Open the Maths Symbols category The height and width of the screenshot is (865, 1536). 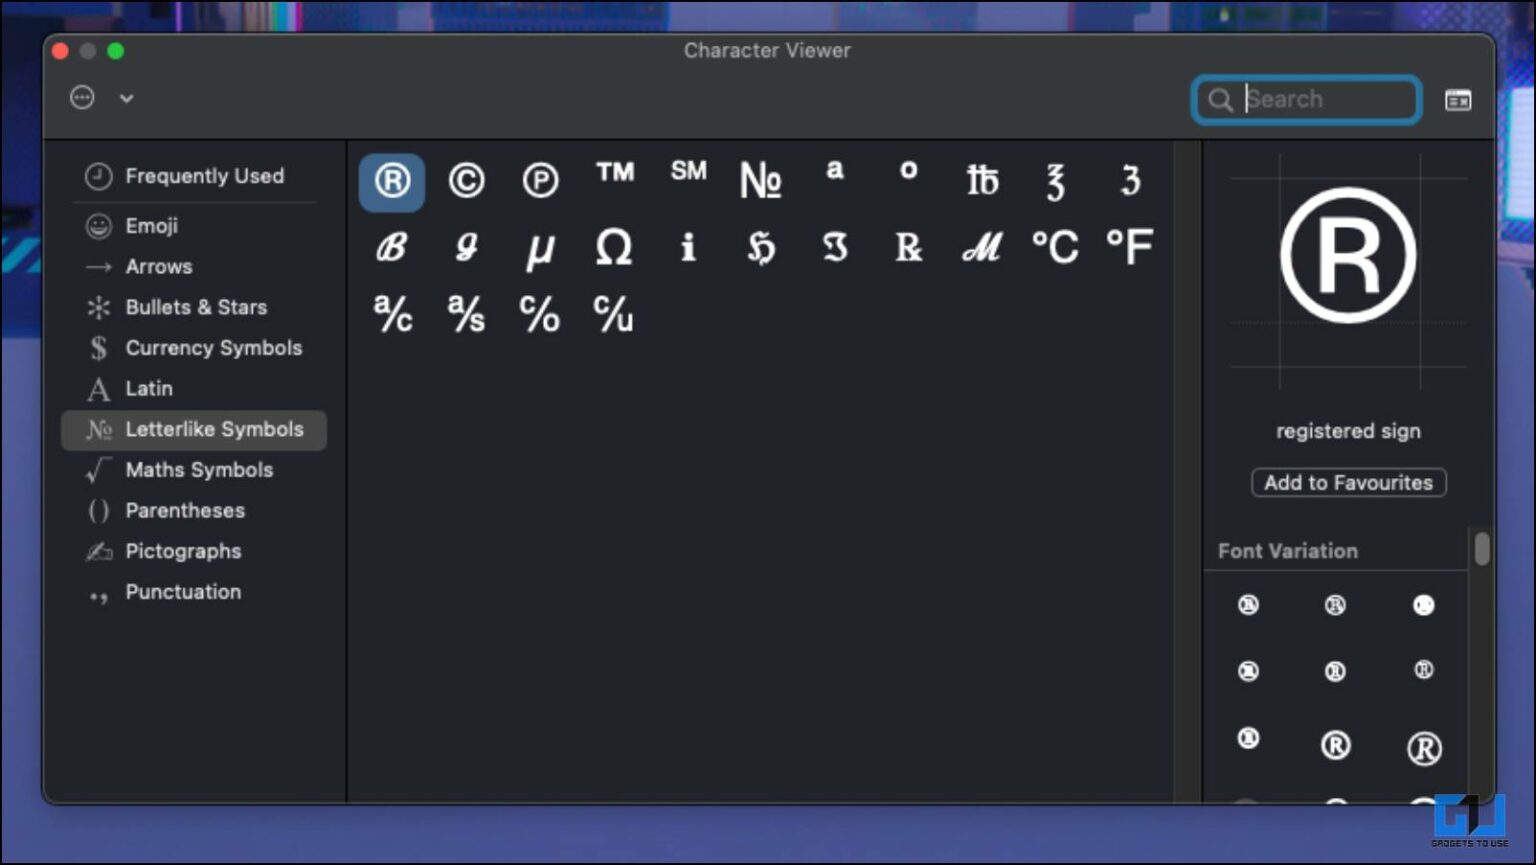pos(199,469)
